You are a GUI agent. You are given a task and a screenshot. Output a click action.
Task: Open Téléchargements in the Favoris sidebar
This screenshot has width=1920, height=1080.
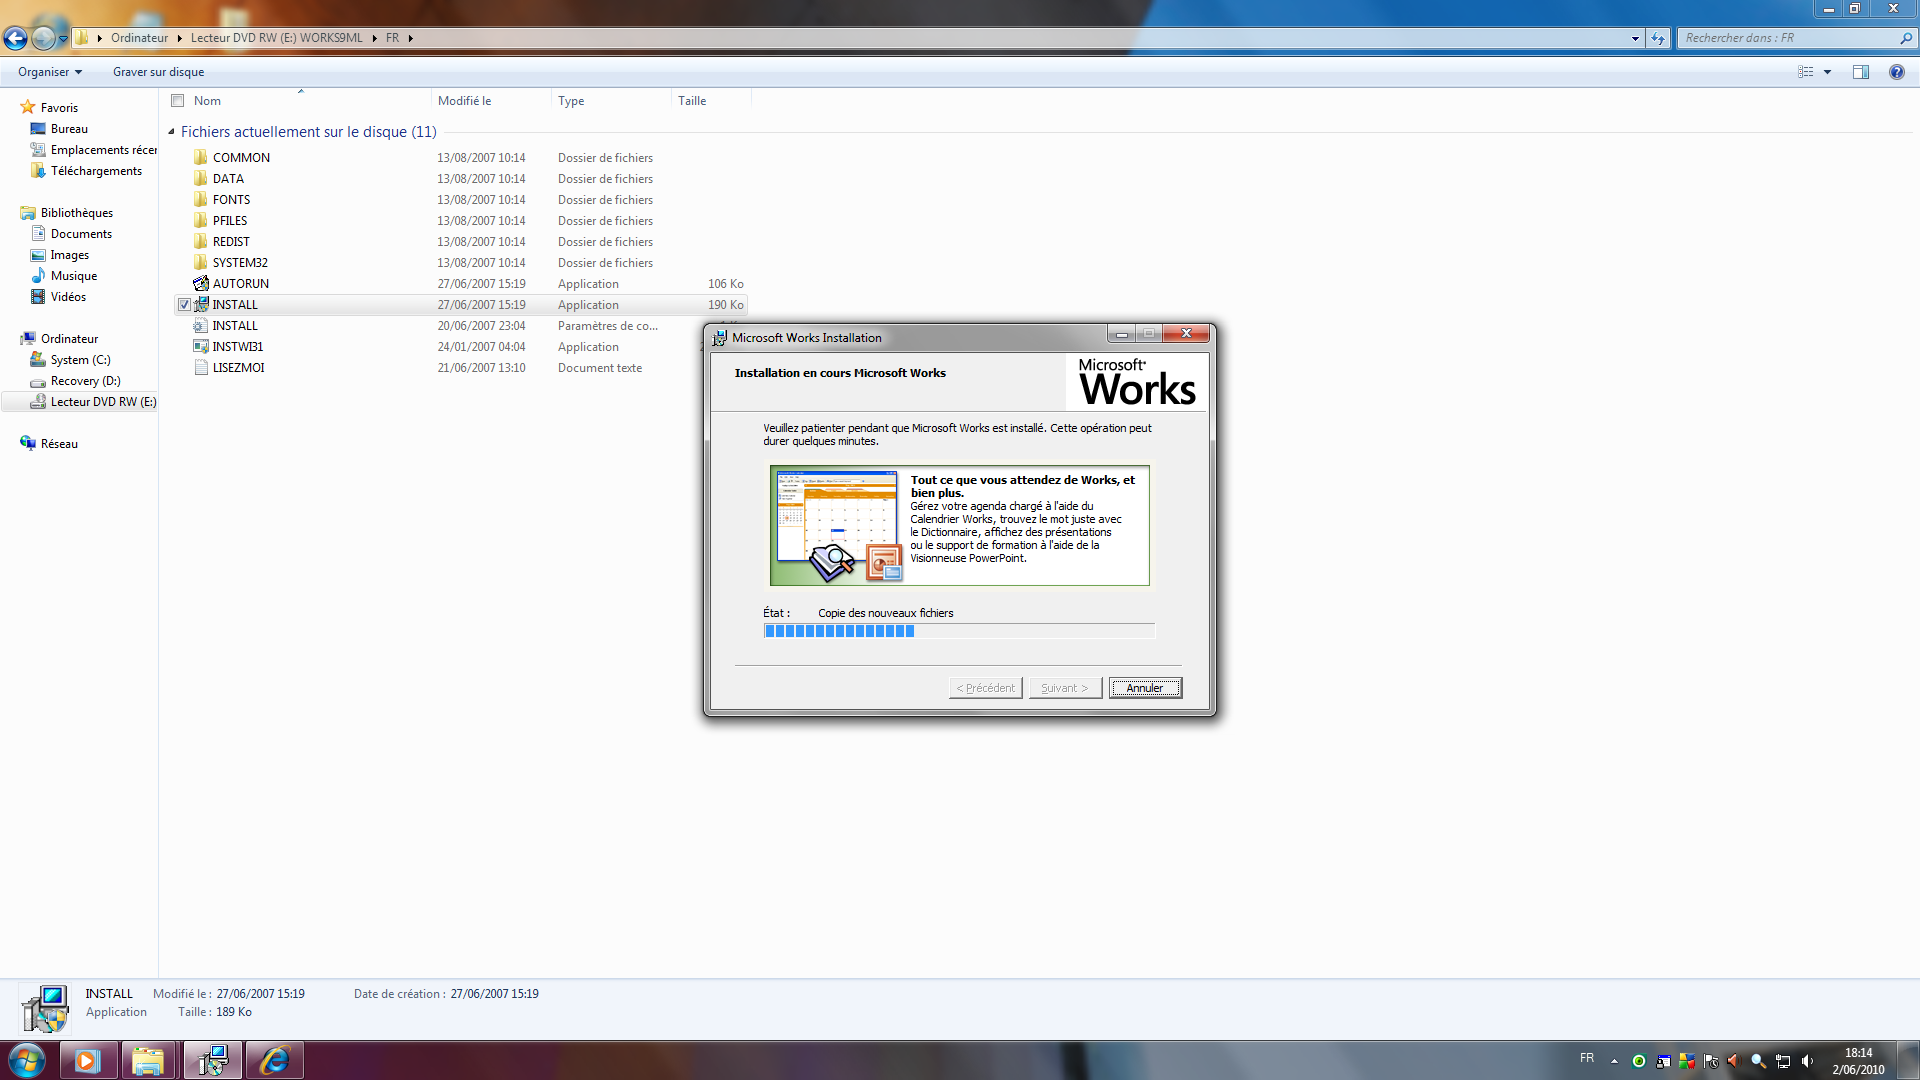(x=96, y=171)
